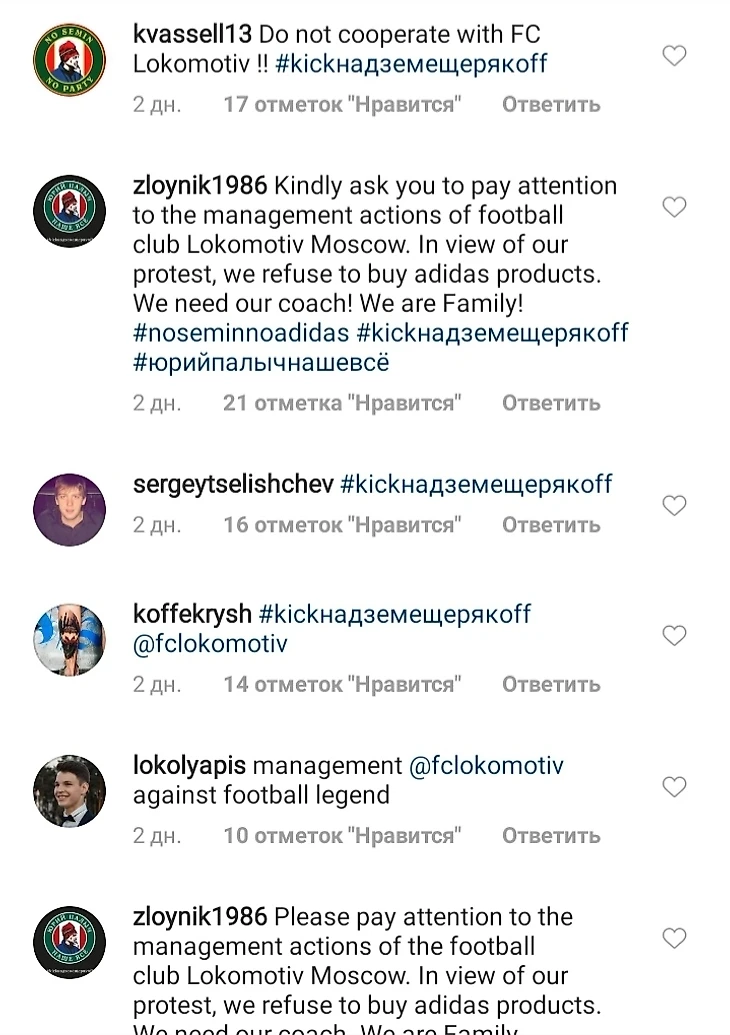Open the username zloynik1986 in the first comment

(x=200, y=185)
